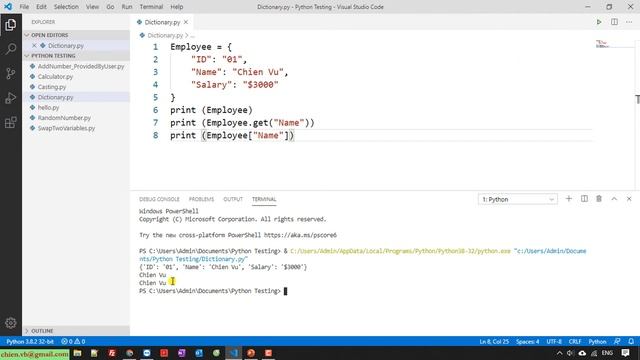Screen dimensions: 640x360
Task: Click the feedback icon in status bar
Action: tap(617, 341)
